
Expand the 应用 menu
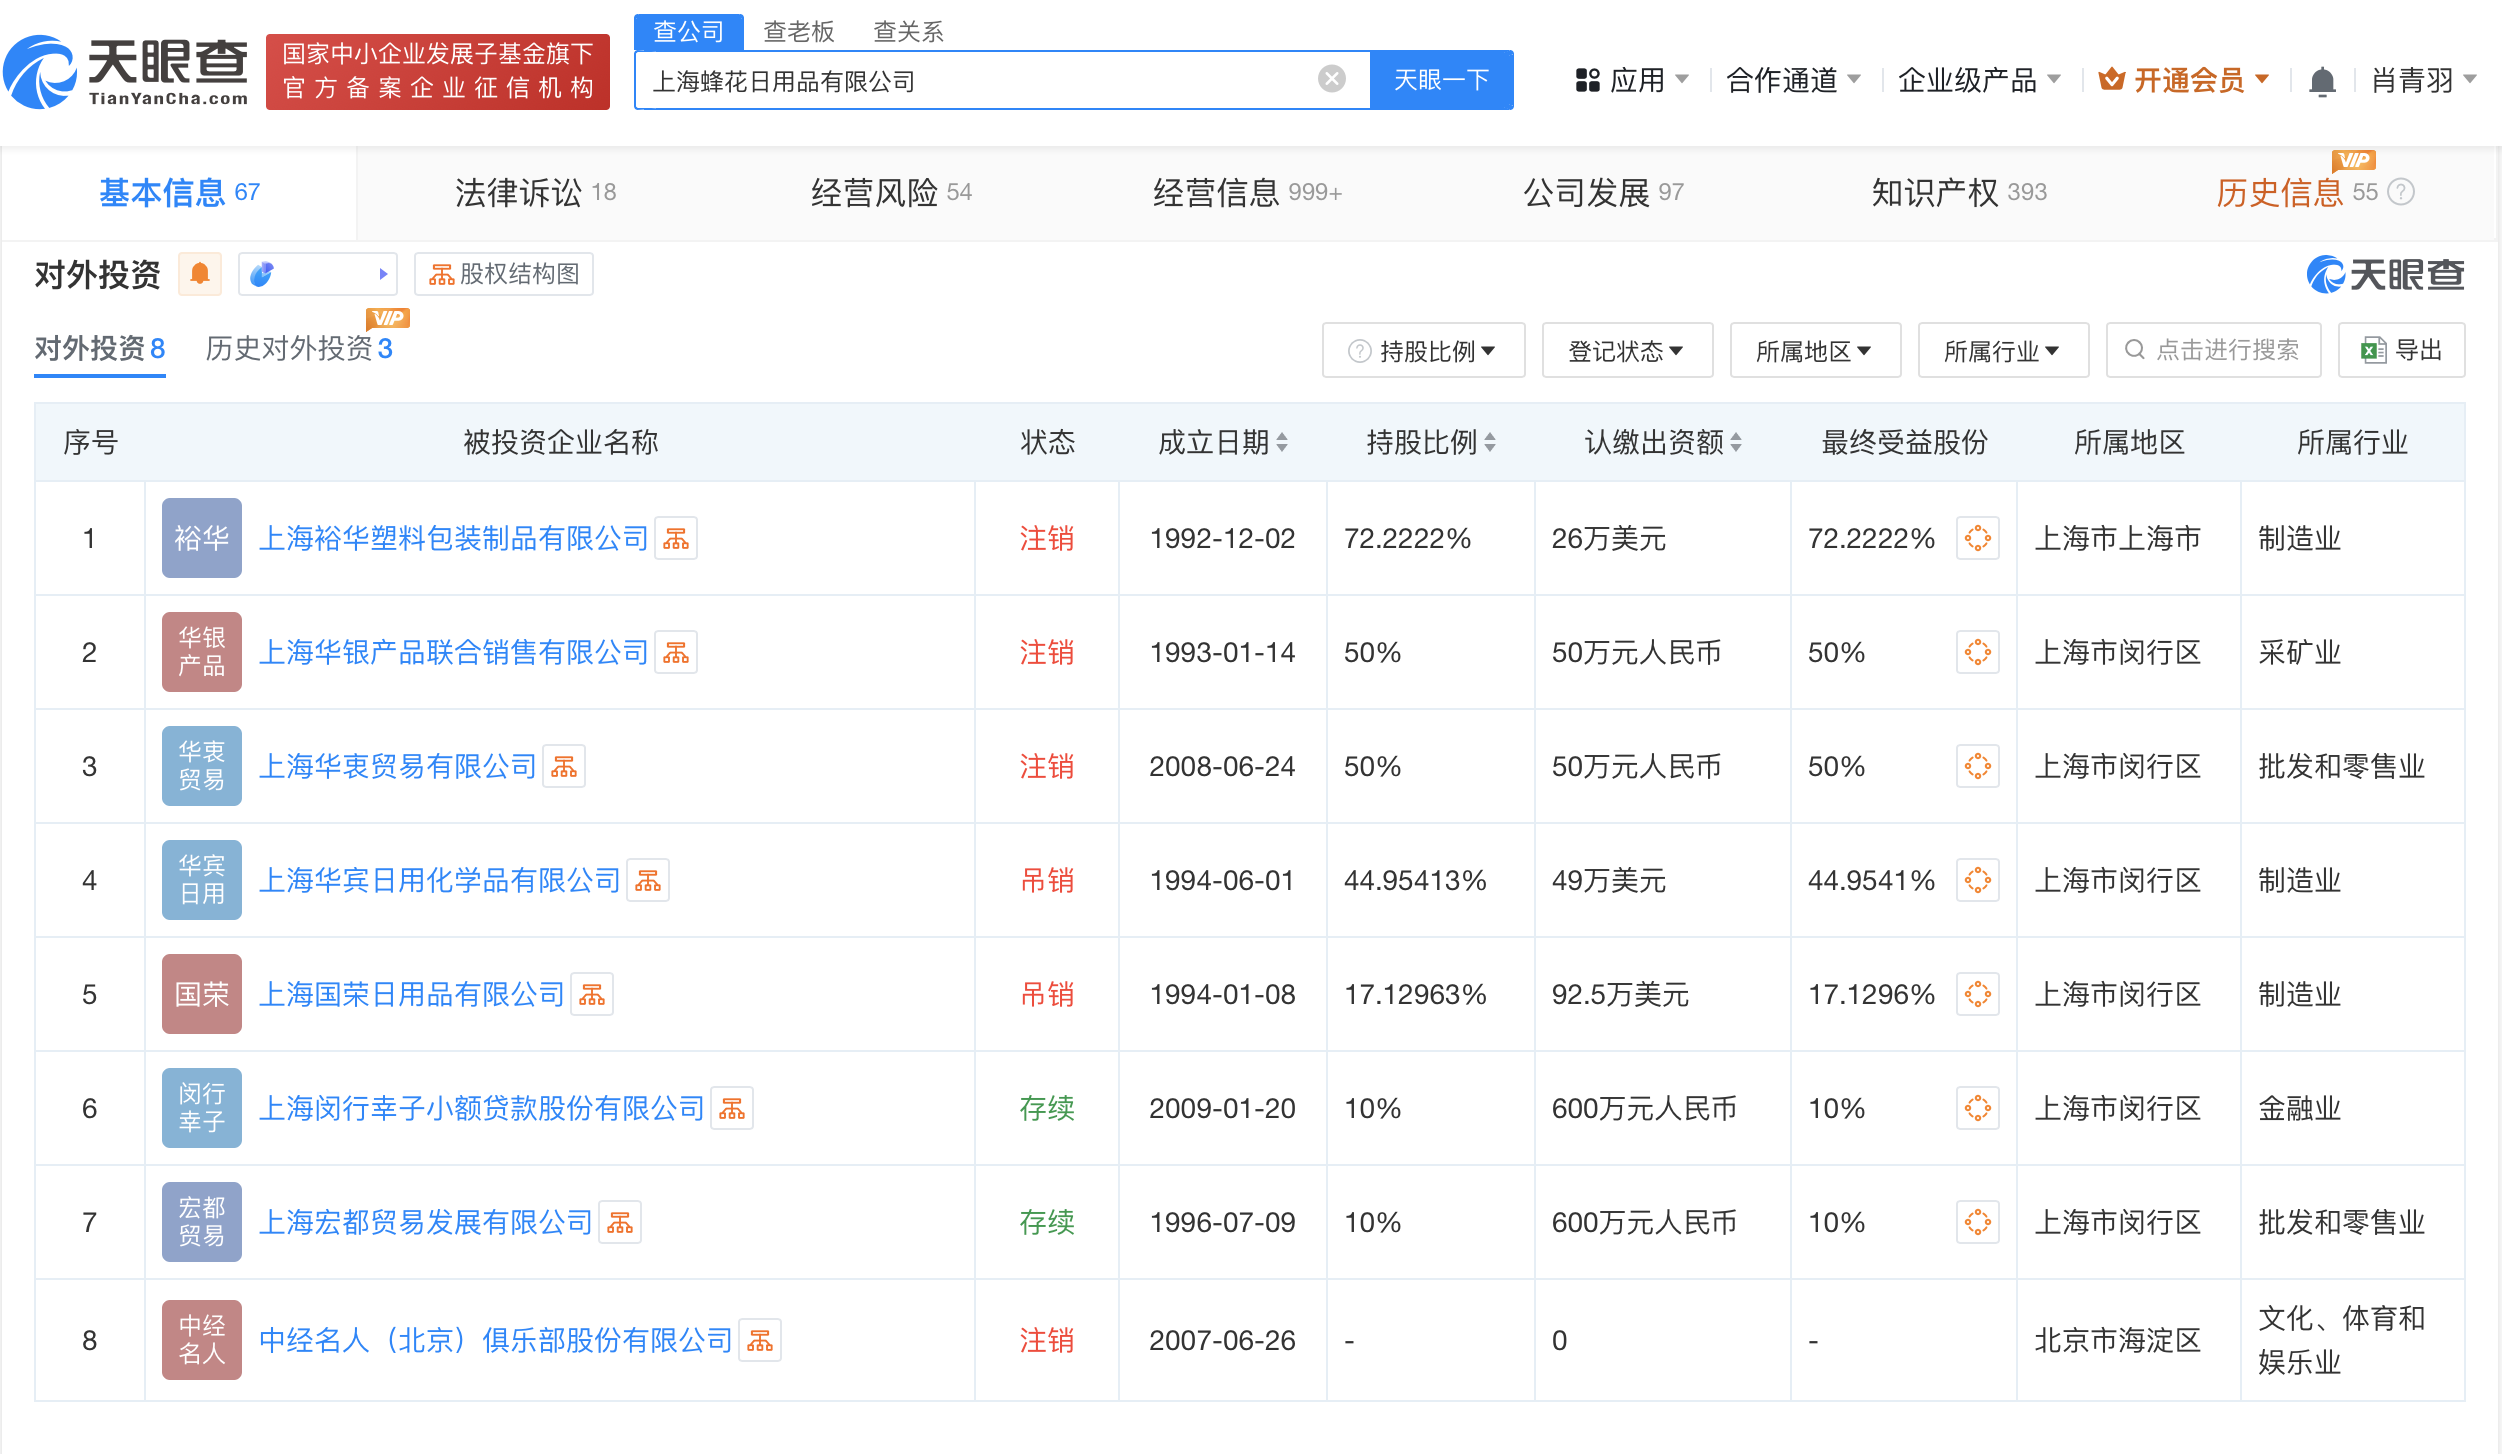[1632, 80]
